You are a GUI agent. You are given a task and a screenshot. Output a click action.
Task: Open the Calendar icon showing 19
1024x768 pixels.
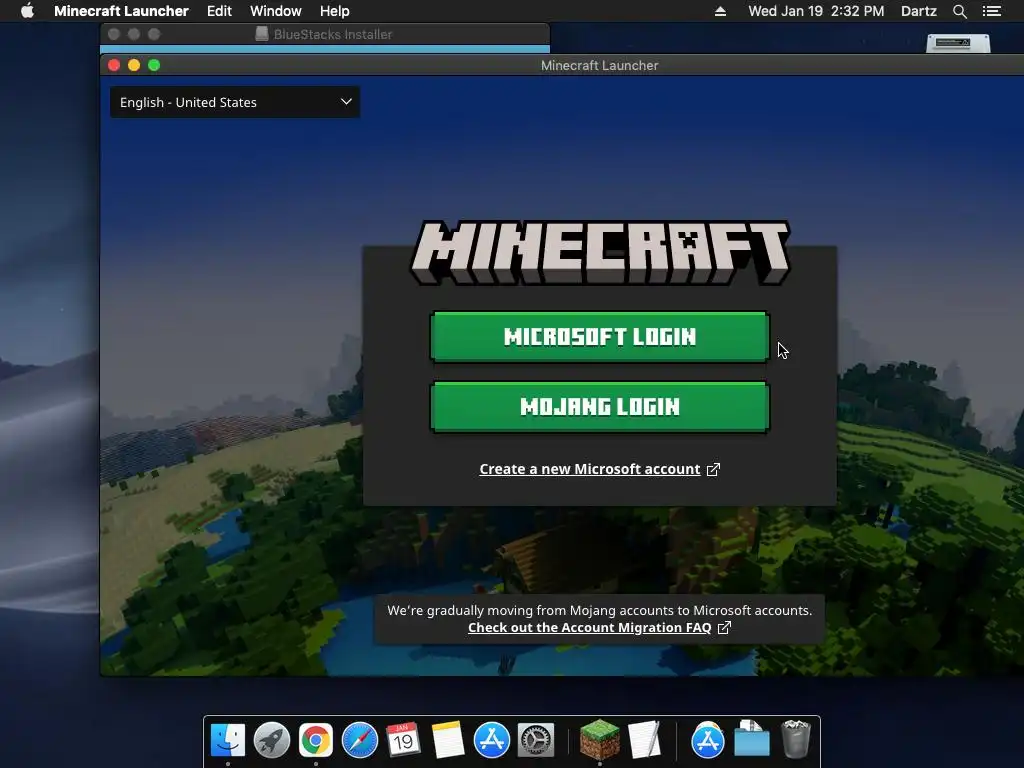coord(403,740)
